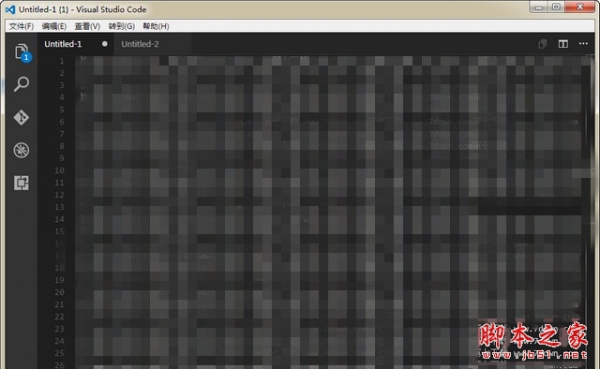
Task: Minimize the Visual Studio Code window
Action: click(x=538, y=7)
